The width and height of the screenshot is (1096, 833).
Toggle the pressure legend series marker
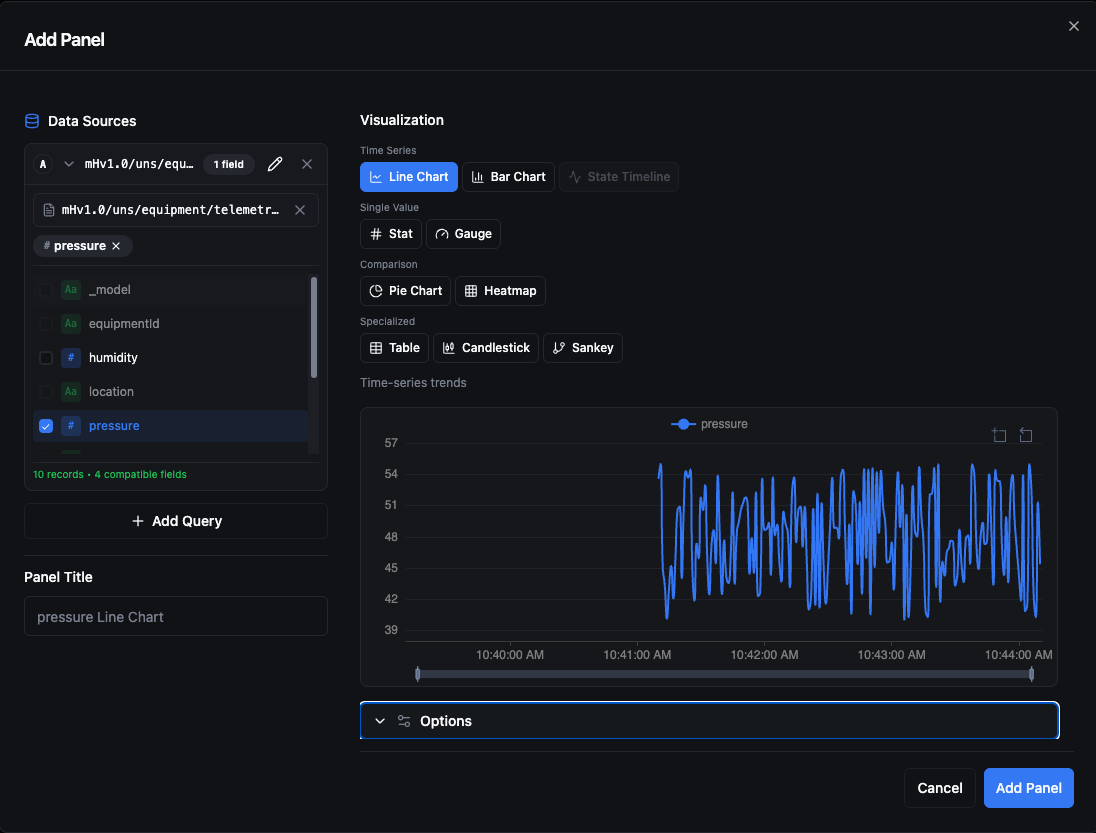tap(683, 424)
